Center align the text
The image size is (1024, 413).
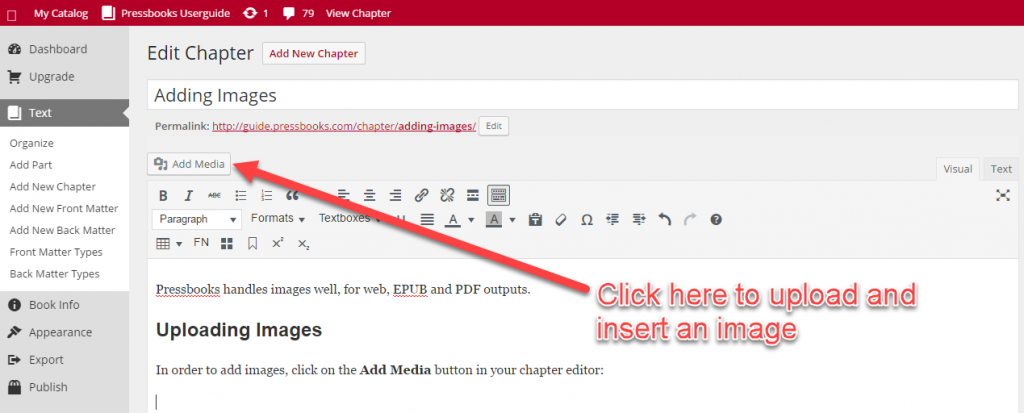point(370,195)
